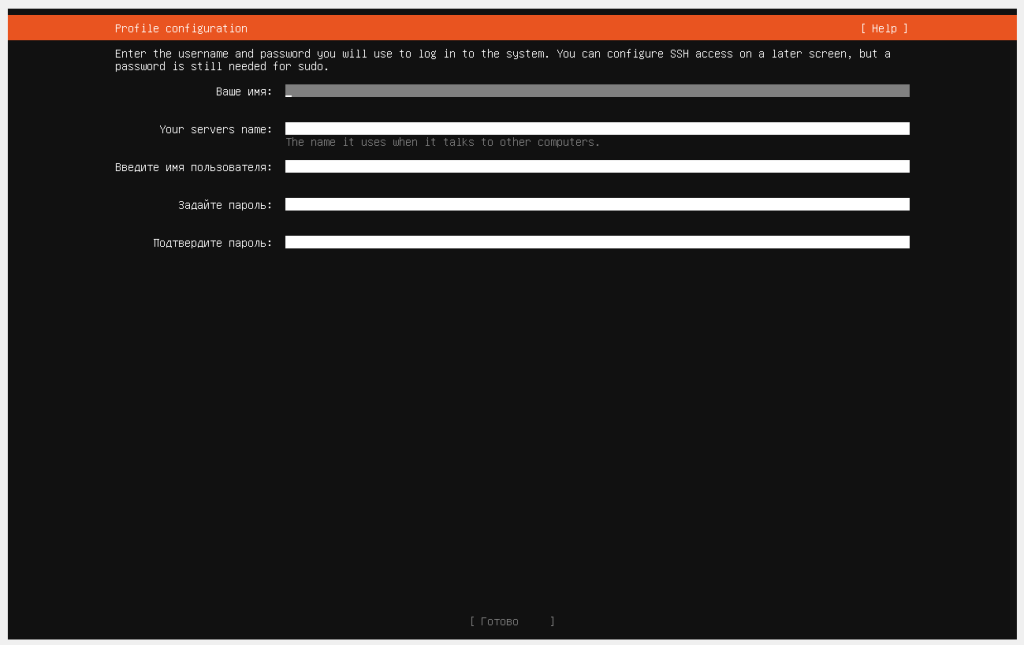Click the Profile configuration title
This screenshot has width=1024, height=645.
tap(181, 29)
